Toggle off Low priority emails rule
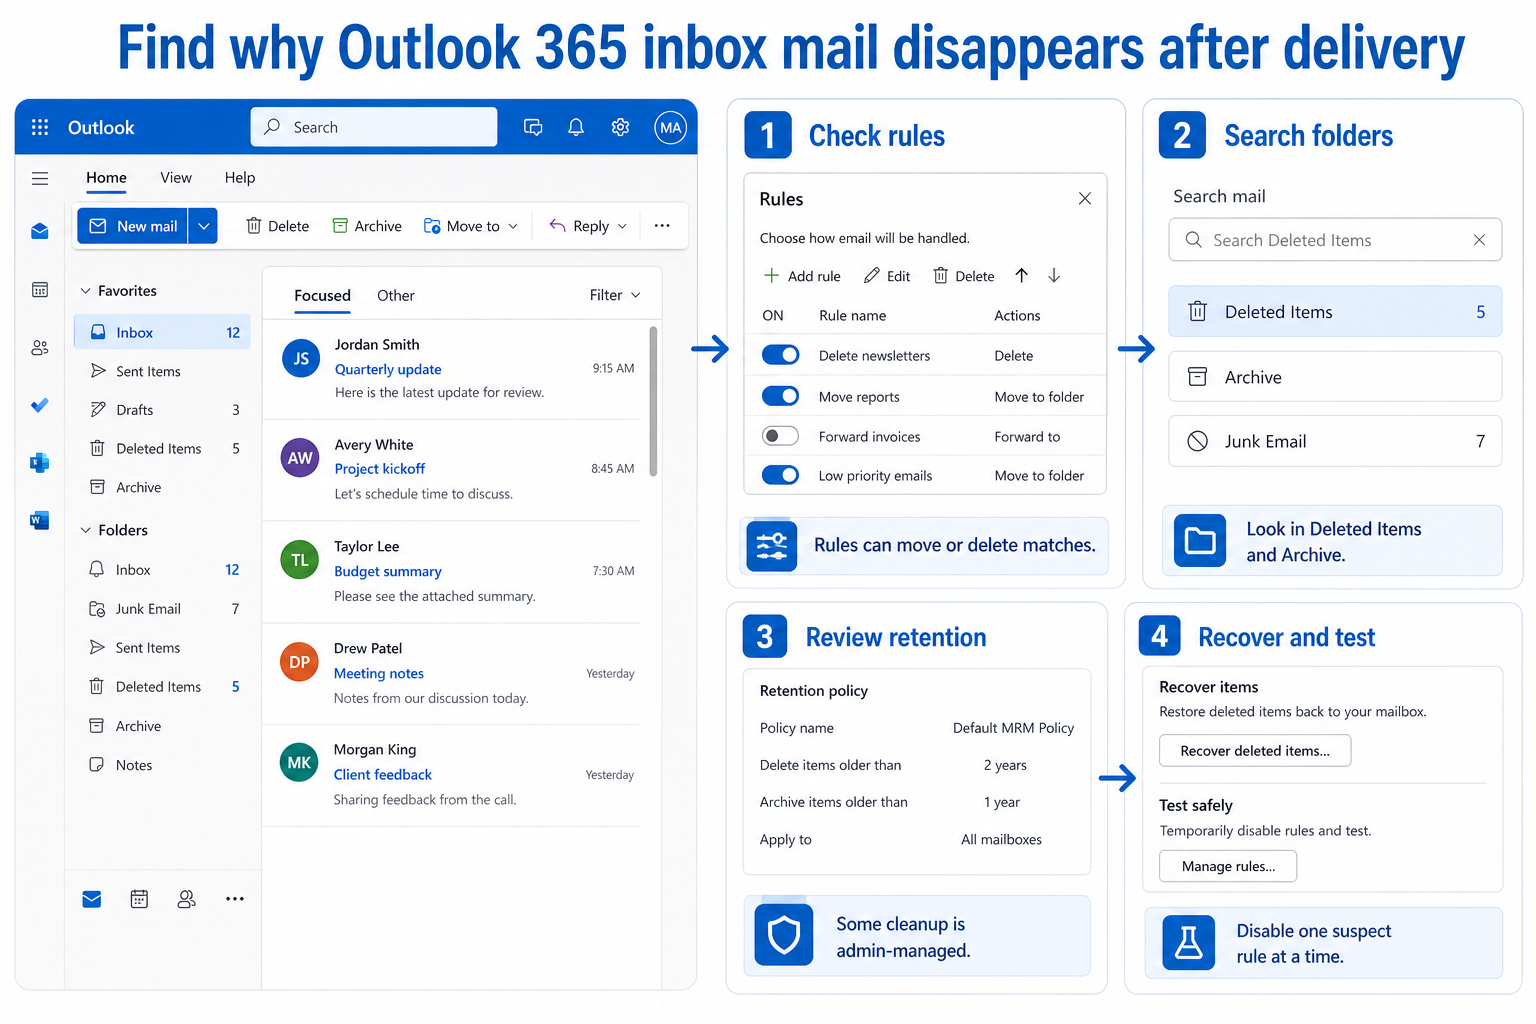Viewport: 1536px width, 1024px height. pyautogui.click(x=780, y=475)
